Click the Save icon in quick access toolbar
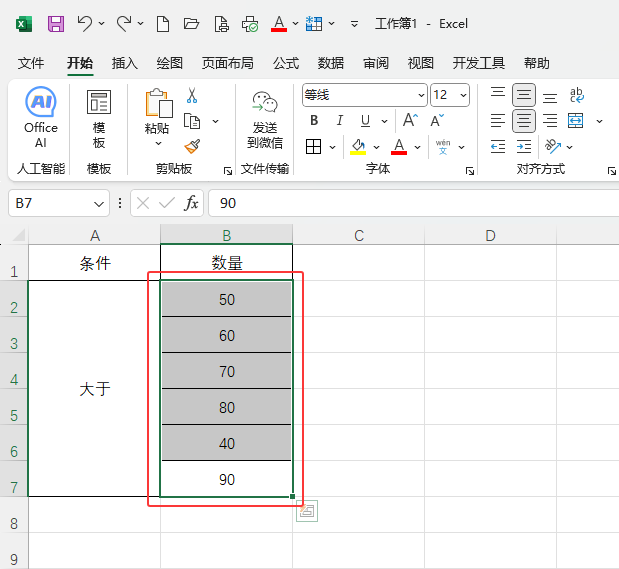 click(x=56, y=24)
